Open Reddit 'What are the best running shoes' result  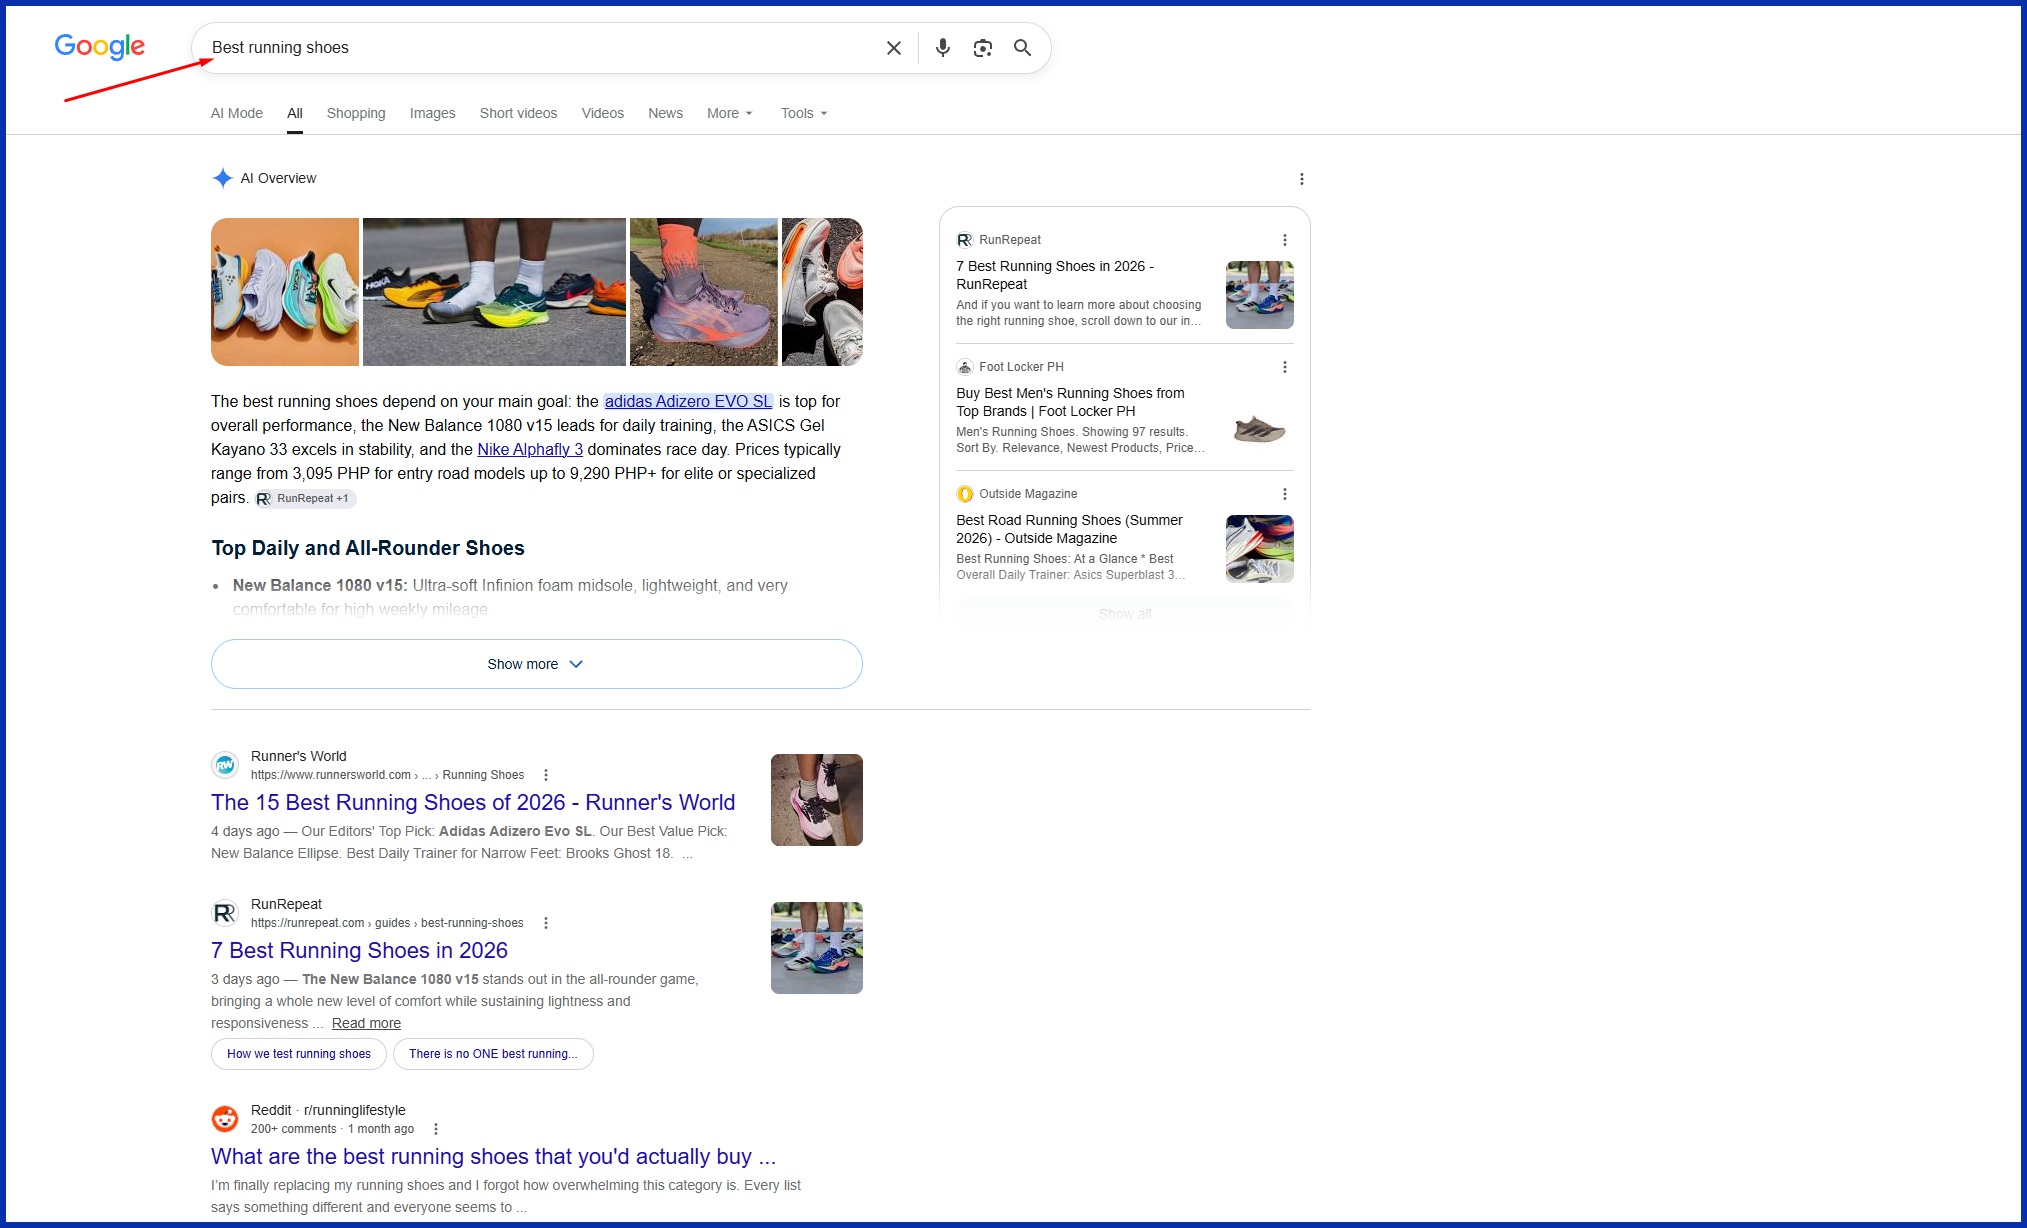click(x=493, y=1156)
